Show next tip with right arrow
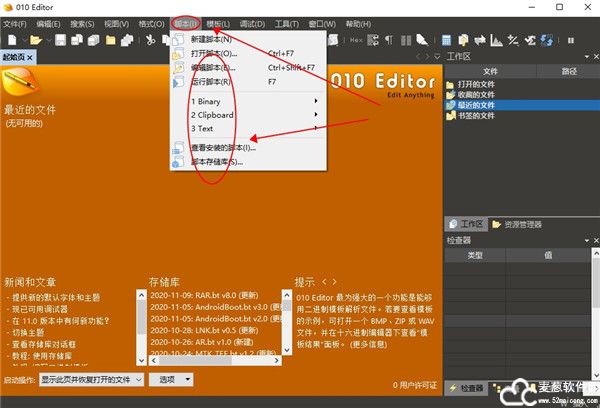 pyautogui.click(x=334, y=282)
